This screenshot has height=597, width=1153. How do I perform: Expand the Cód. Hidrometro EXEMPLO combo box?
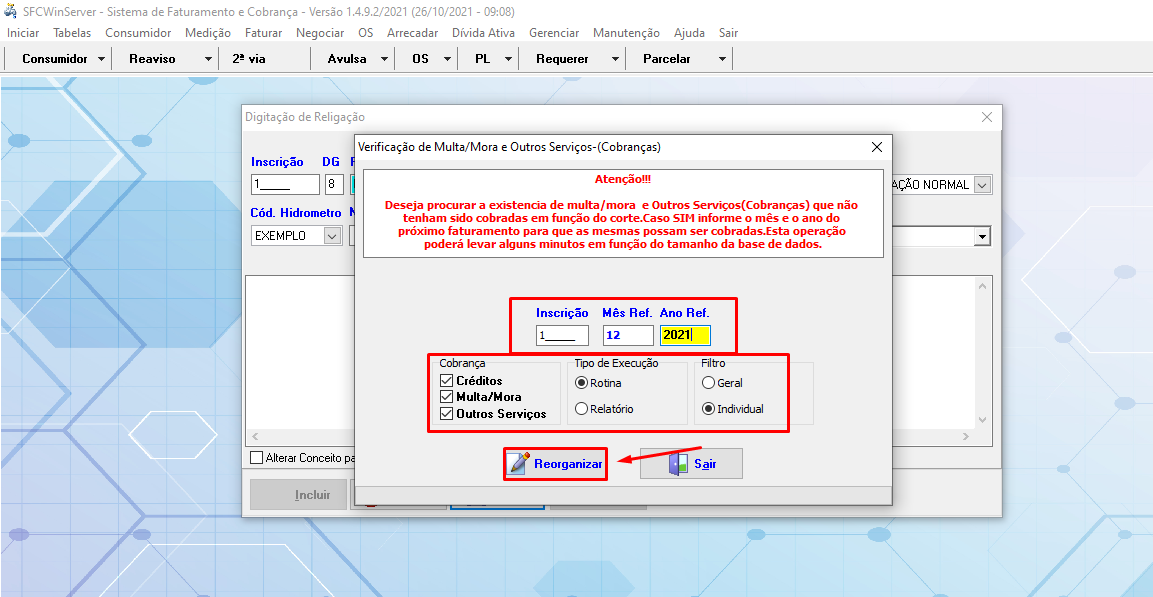332,236
